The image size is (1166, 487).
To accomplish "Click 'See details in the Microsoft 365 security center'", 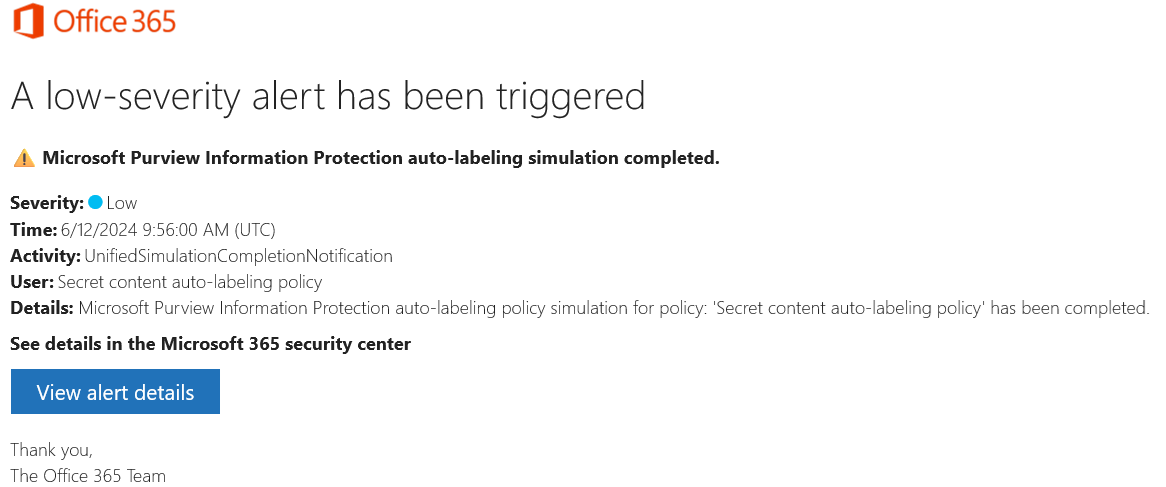I will point(210,344).
